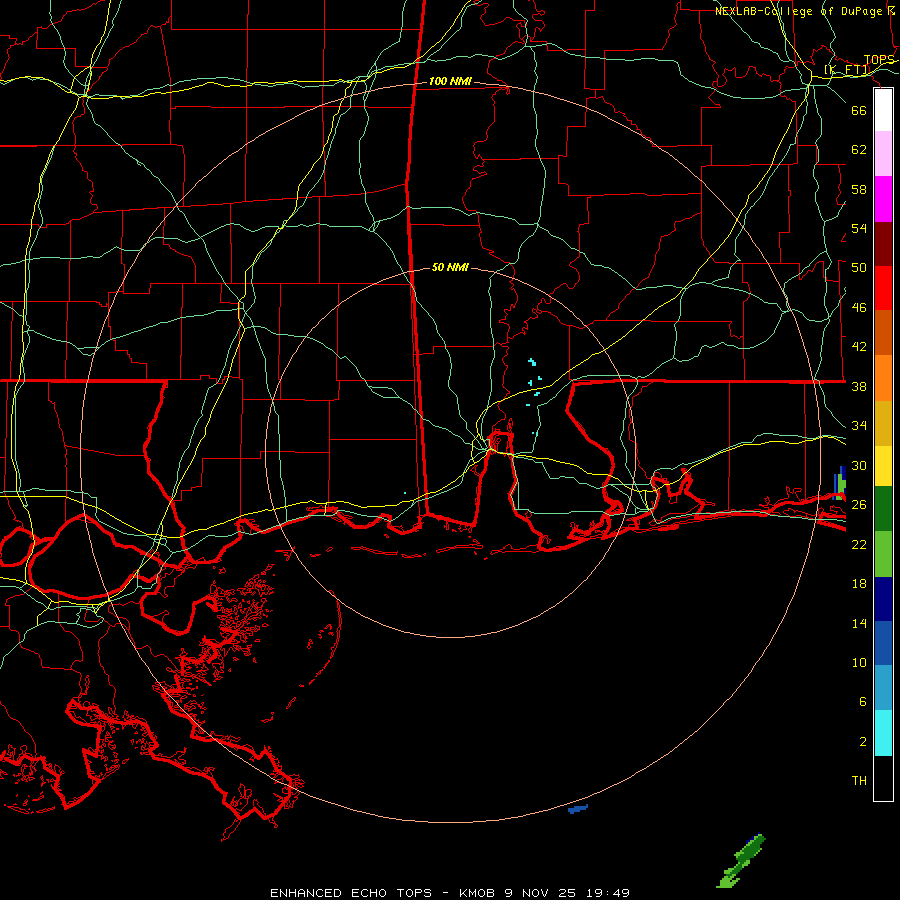This screenshot has width=900, height=900.
Task: Click the '6' legend value
Action: [862, 702]
